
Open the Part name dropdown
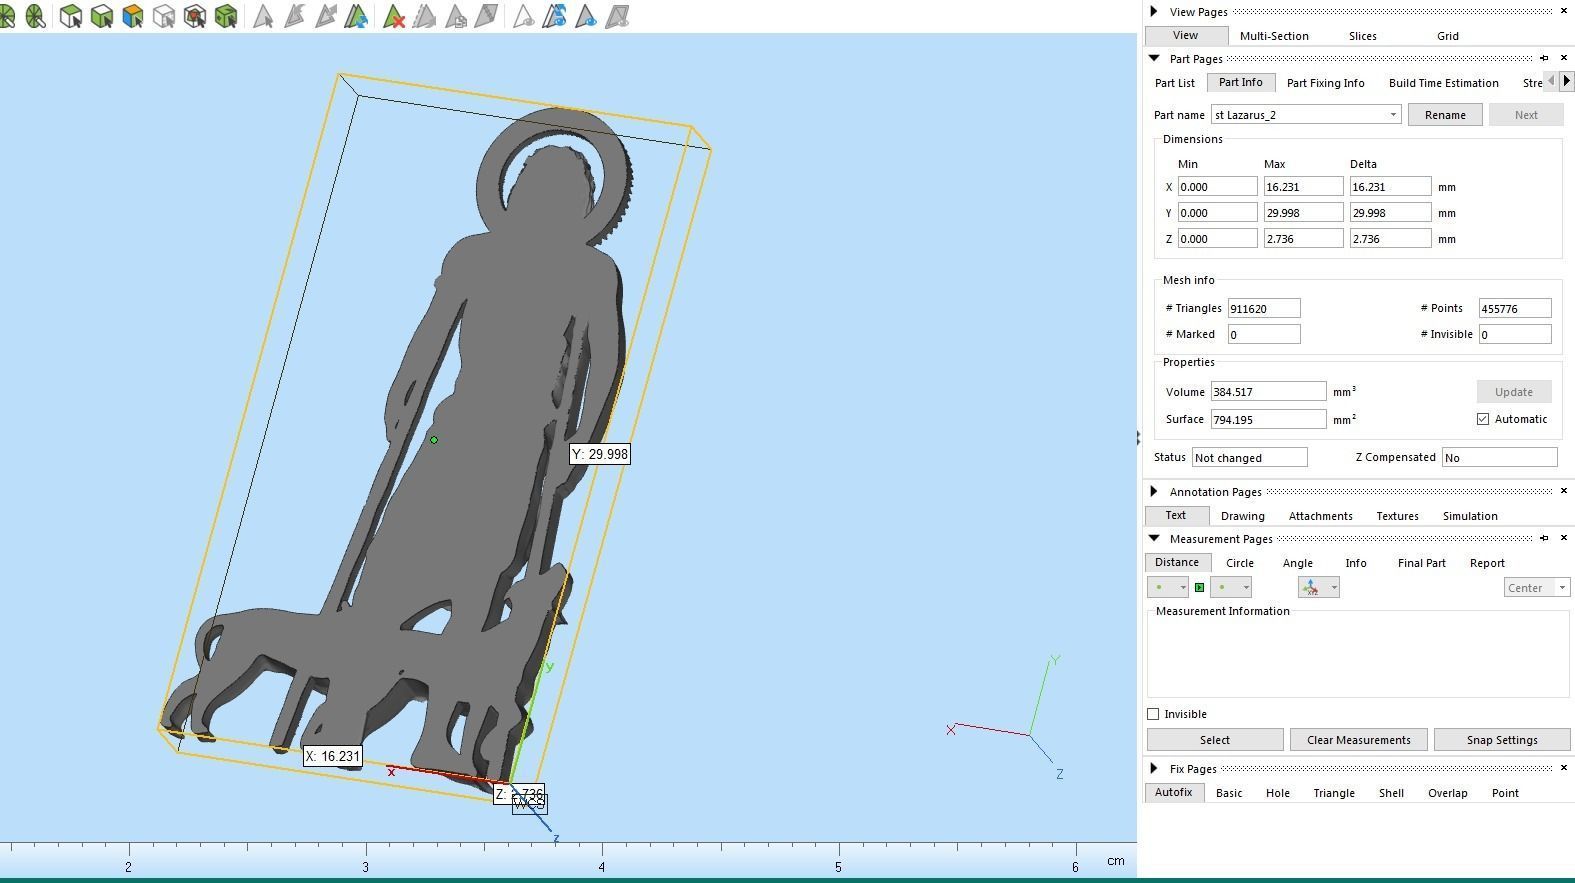click(1393, 115)
